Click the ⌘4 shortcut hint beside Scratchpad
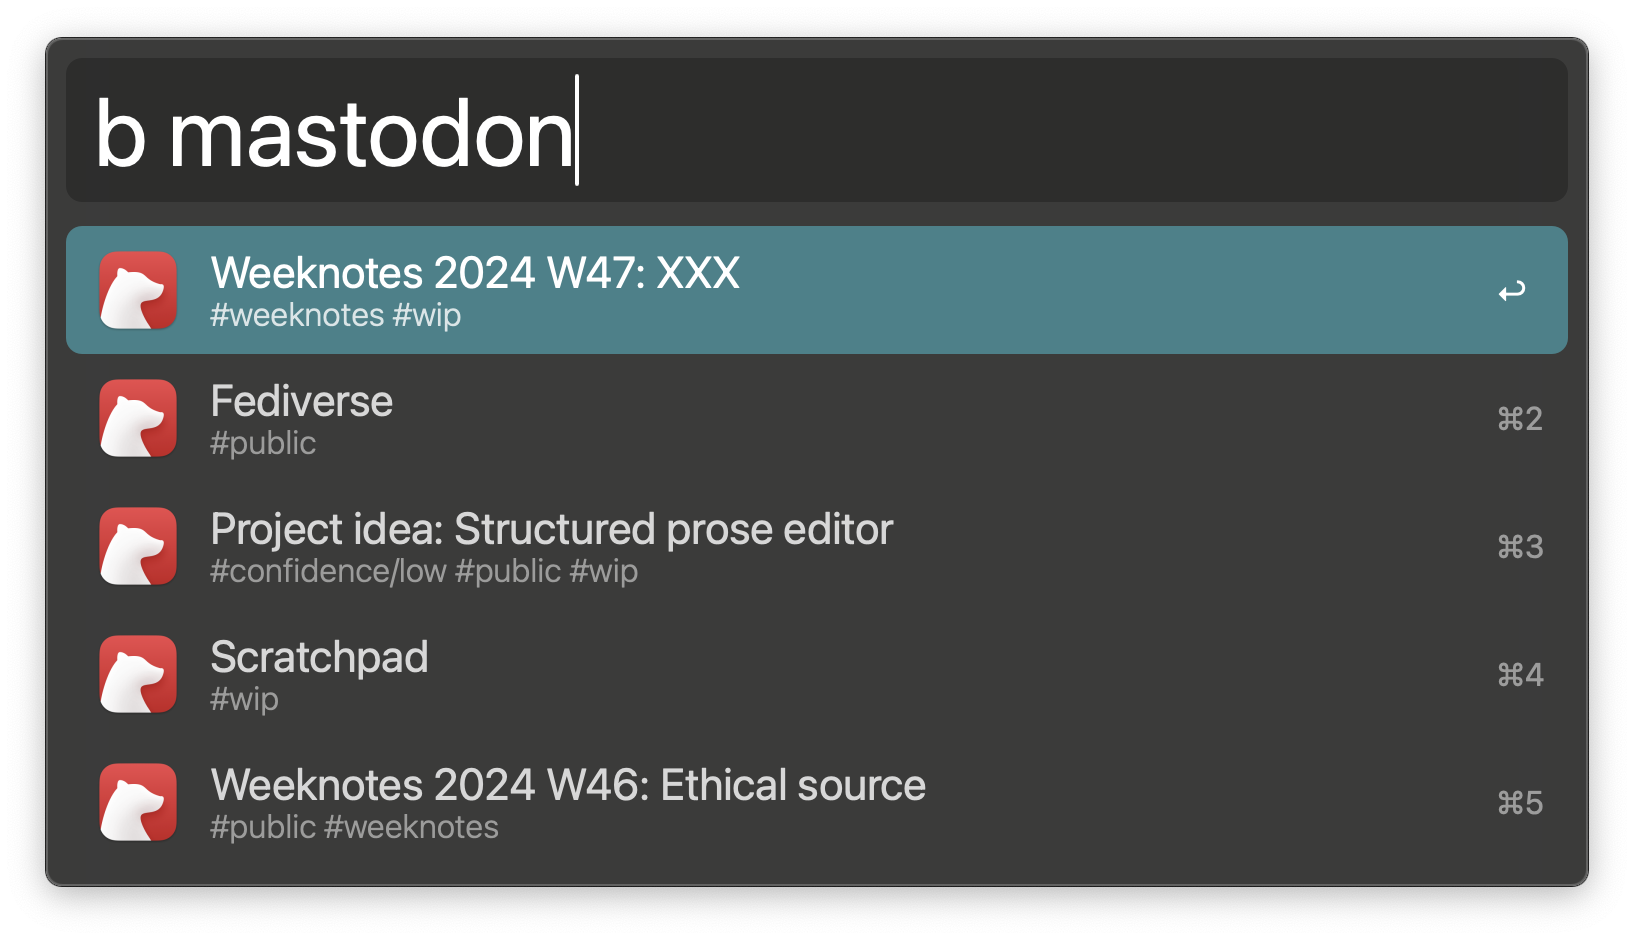1634x940 pixels. pyautogui.click(x=1517, y=675)
